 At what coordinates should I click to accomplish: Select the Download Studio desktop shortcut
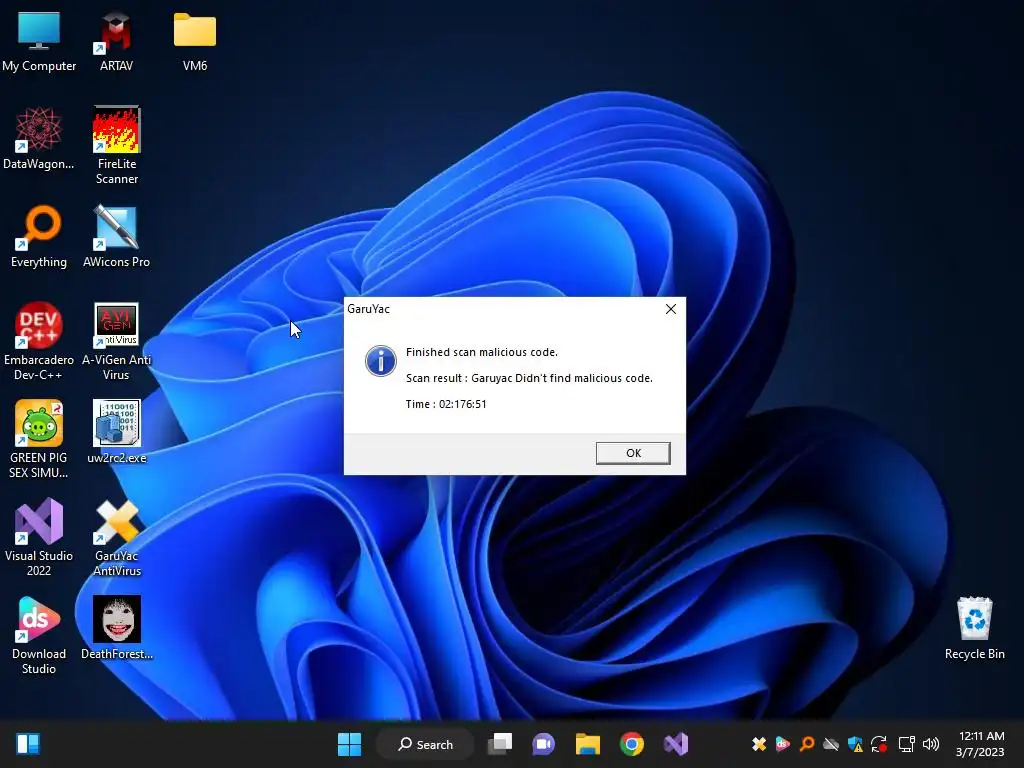(x=39, y=635)
